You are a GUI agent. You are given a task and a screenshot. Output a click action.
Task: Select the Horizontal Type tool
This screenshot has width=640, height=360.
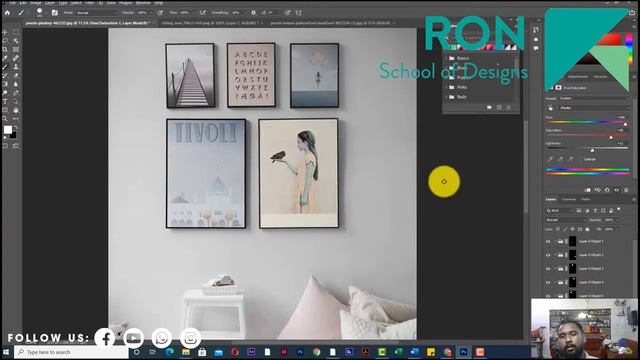pyautogui.click(x=5, y=102)
